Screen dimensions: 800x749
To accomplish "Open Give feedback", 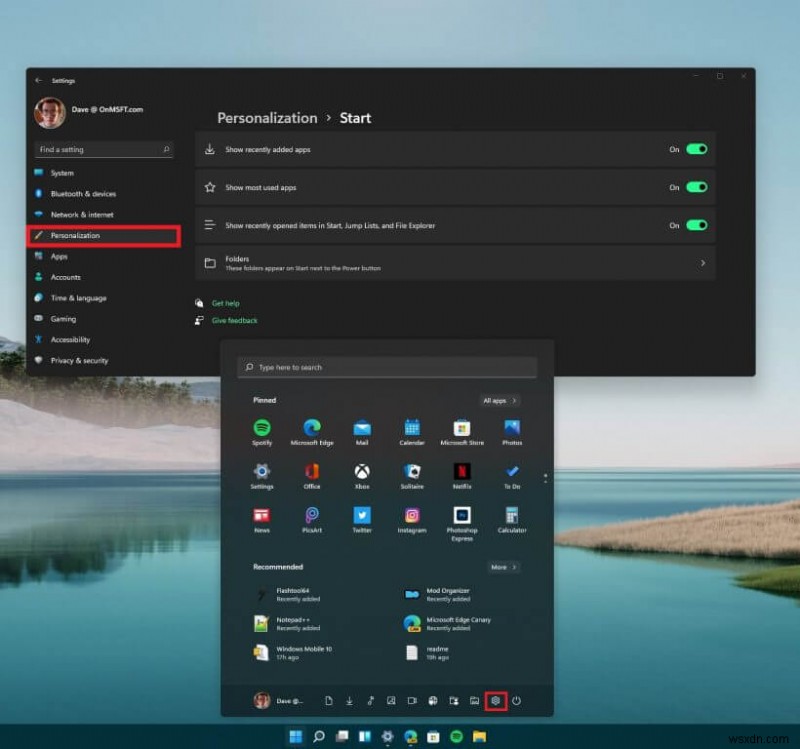I will coord(233,320).
